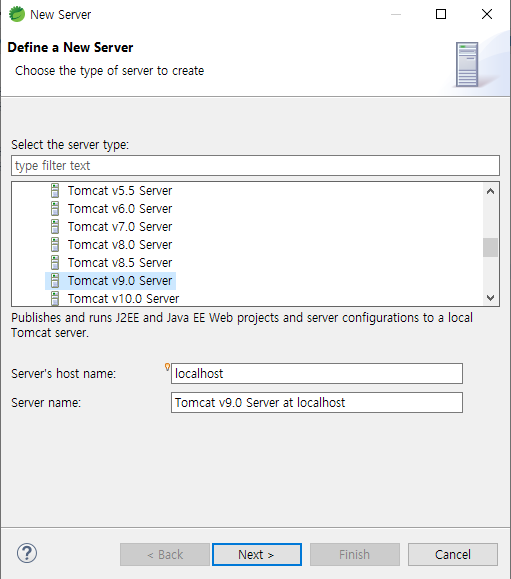The height and width of the screenshot is (579, 511).
Task: Click the server list scrollbar thumb
Action: 490,247
